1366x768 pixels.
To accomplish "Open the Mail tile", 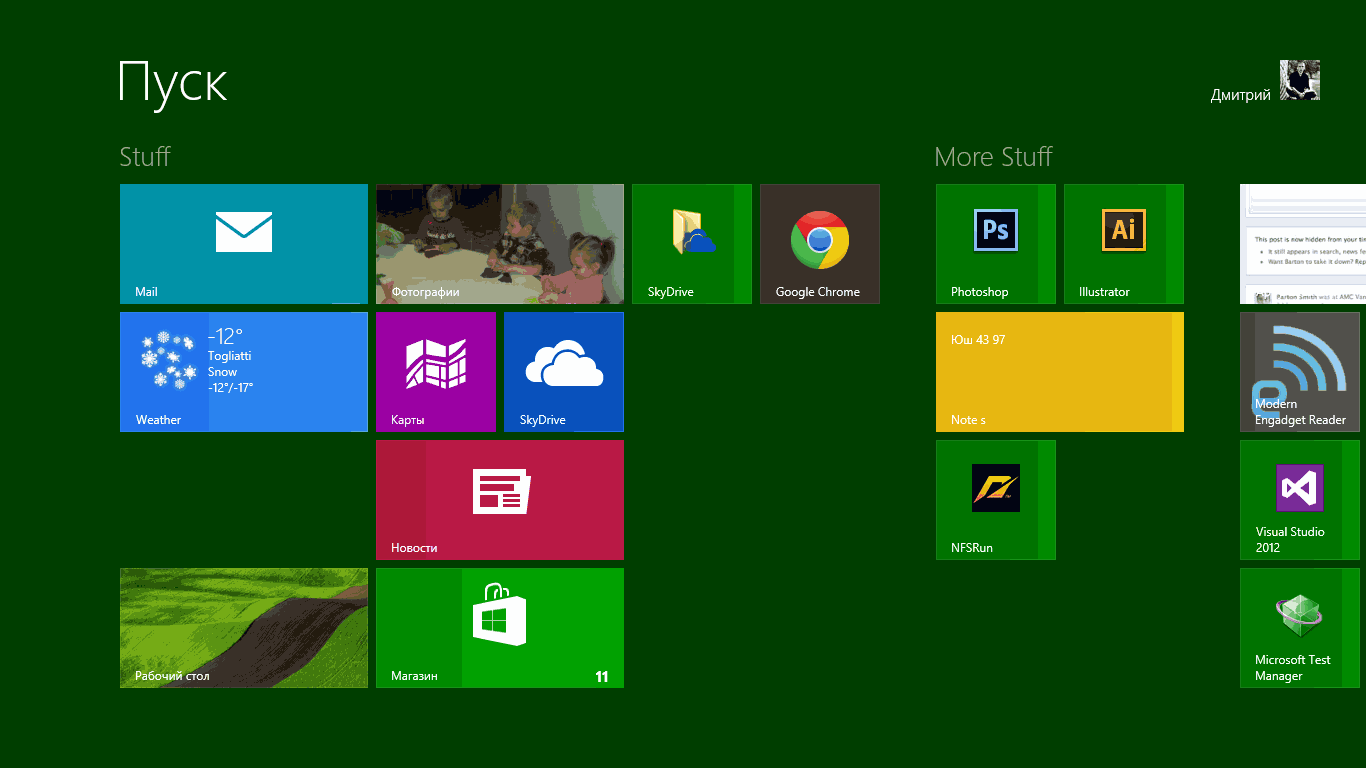I will click(x=244, y=244).
